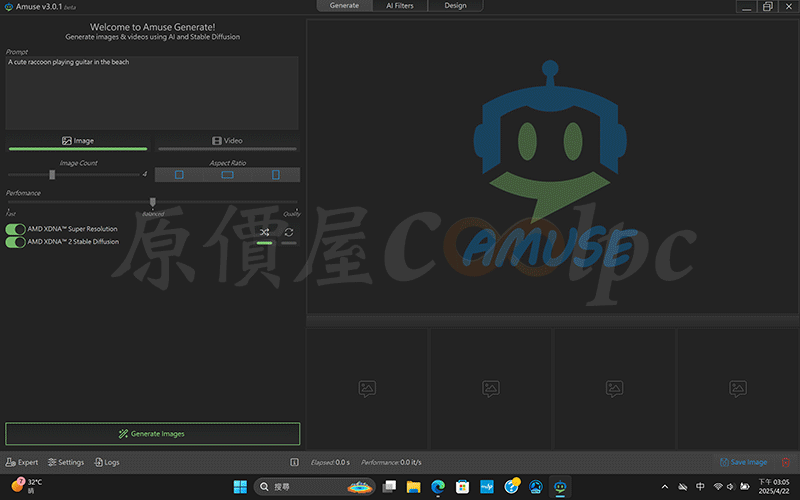Viewport: 800px width, 500px height.
Task: Click the taskbar search box
Action: point(315,487)
